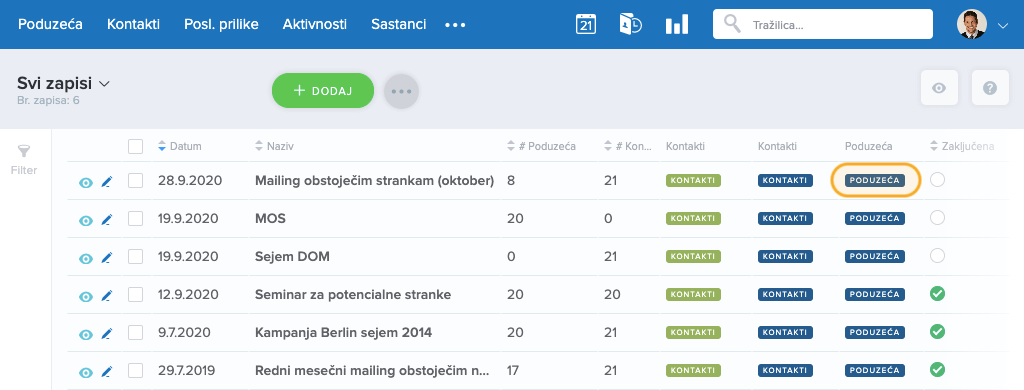The width and height of the screenshot is (1024, 390).
Task: Open the Filter funnel icon
Action: coord(24,152)
